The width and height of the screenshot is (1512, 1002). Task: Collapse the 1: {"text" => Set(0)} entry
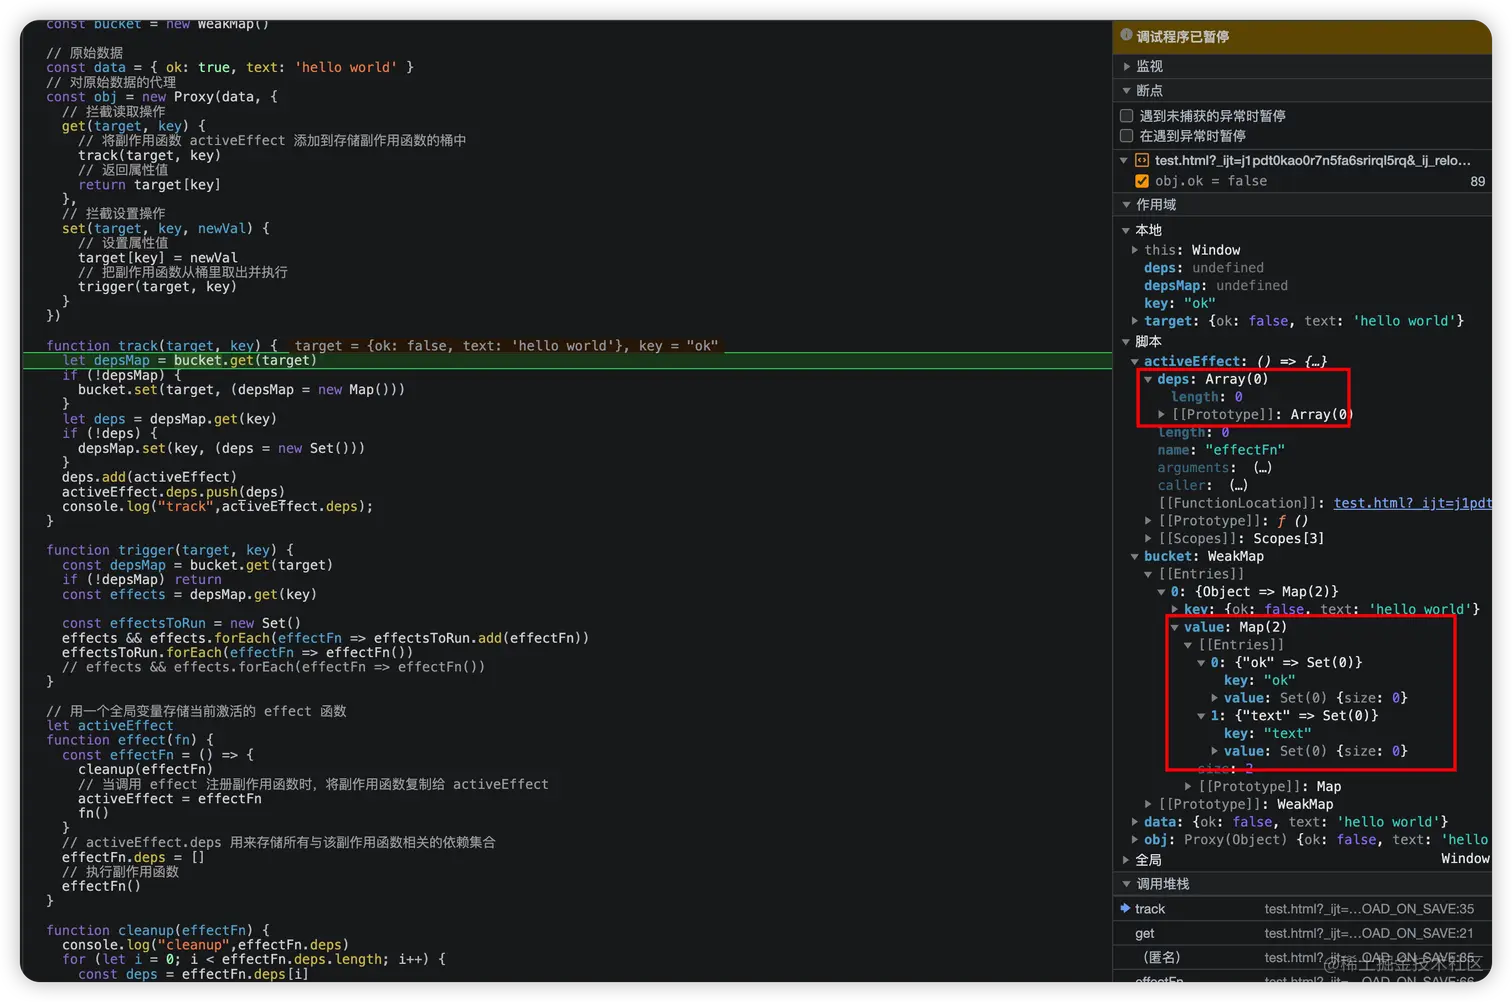click(1202, 715)
